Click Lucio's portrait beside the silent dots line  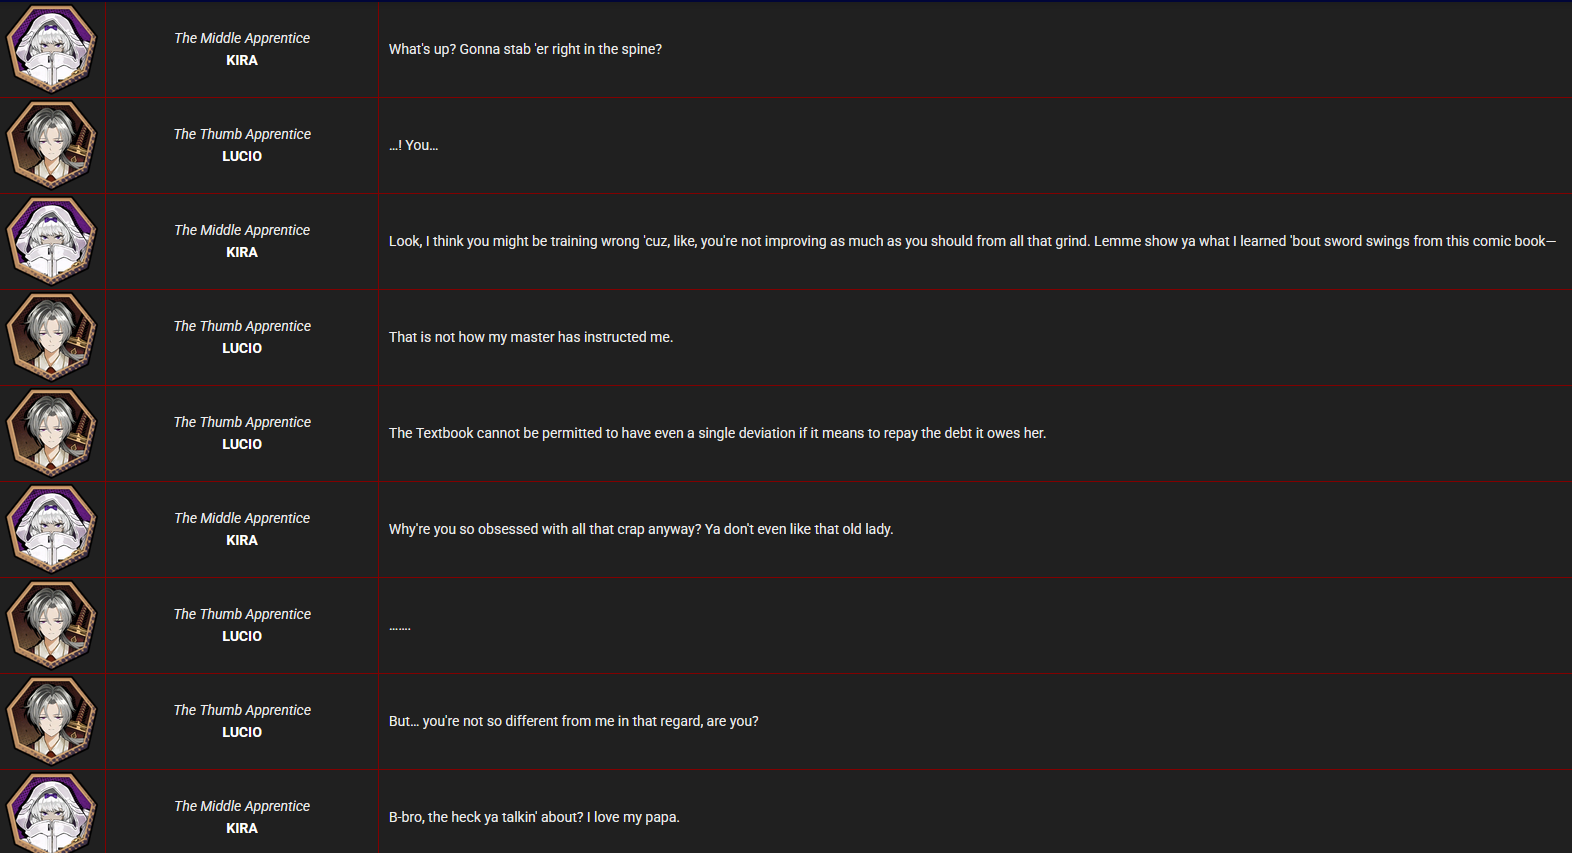coord(51,625)
